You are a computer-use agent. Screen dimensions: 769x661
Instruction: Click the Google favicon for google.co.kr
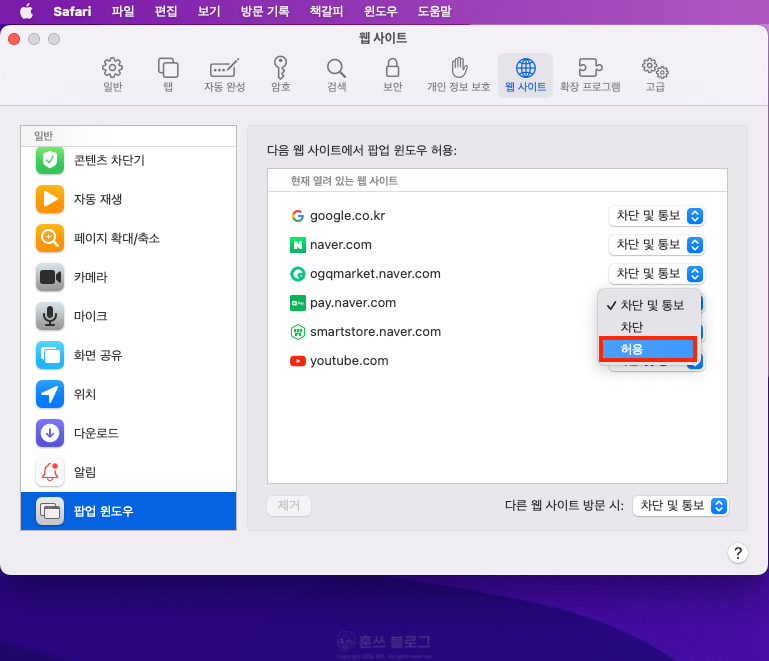point(298,216)
